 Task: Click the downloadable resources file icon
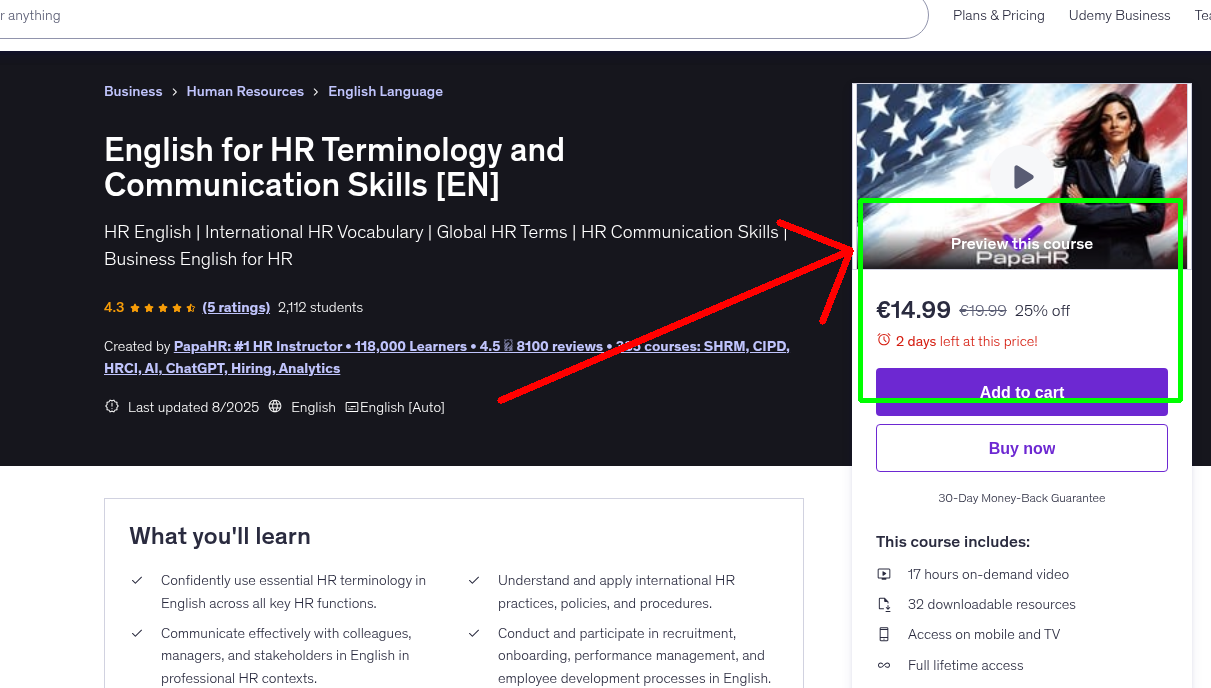(884, 604)
